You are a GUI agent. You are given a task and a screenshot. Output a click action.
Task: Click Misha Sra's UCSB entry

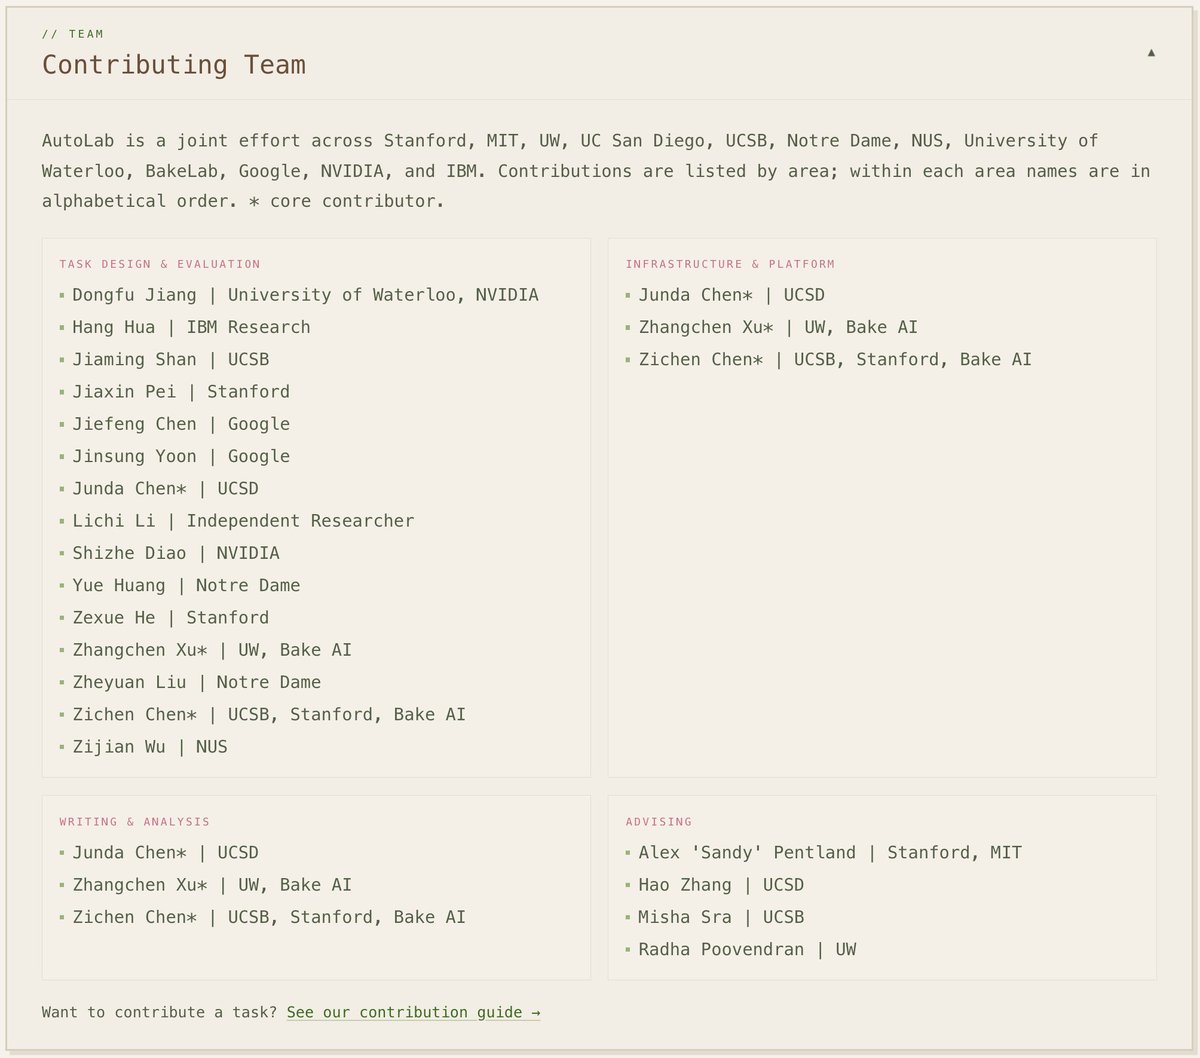(721, 917)
